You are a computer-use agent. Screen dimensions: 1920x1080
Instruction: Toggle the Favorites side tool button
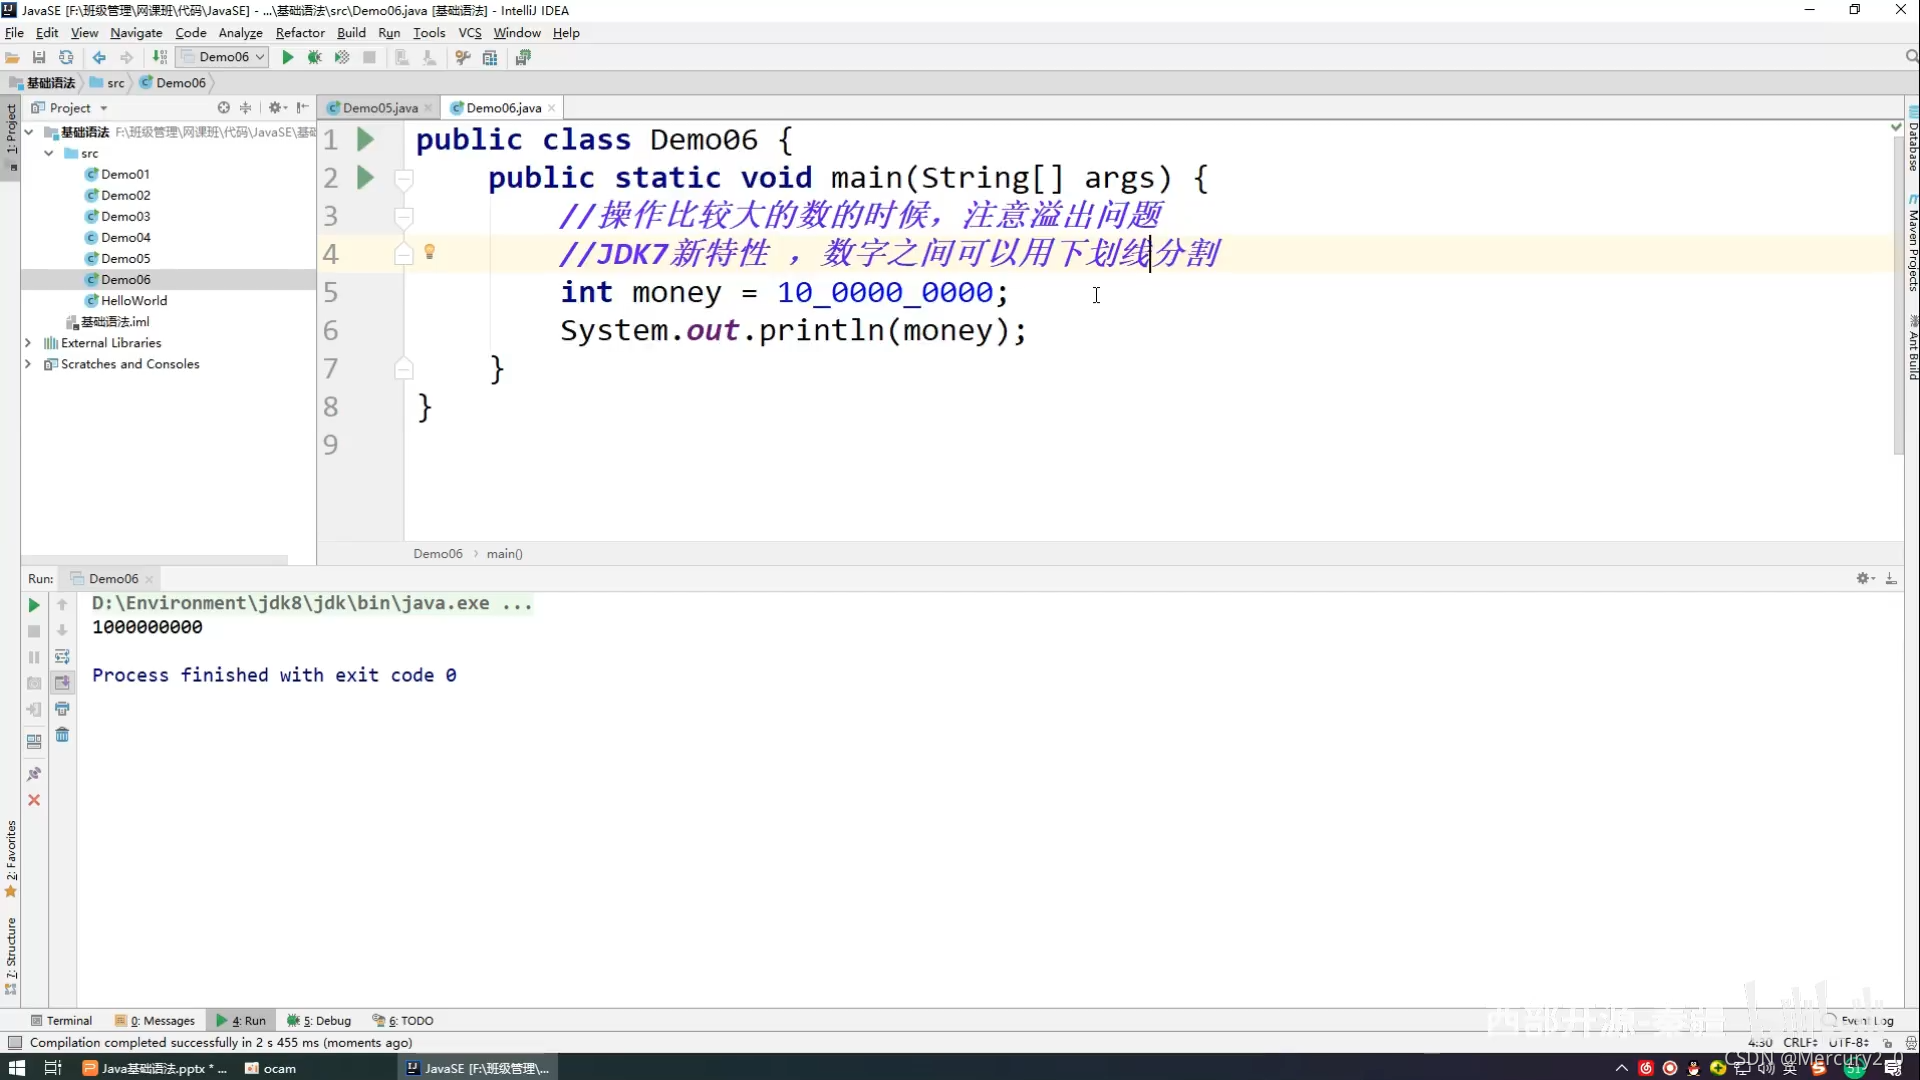tap(11, 858)
